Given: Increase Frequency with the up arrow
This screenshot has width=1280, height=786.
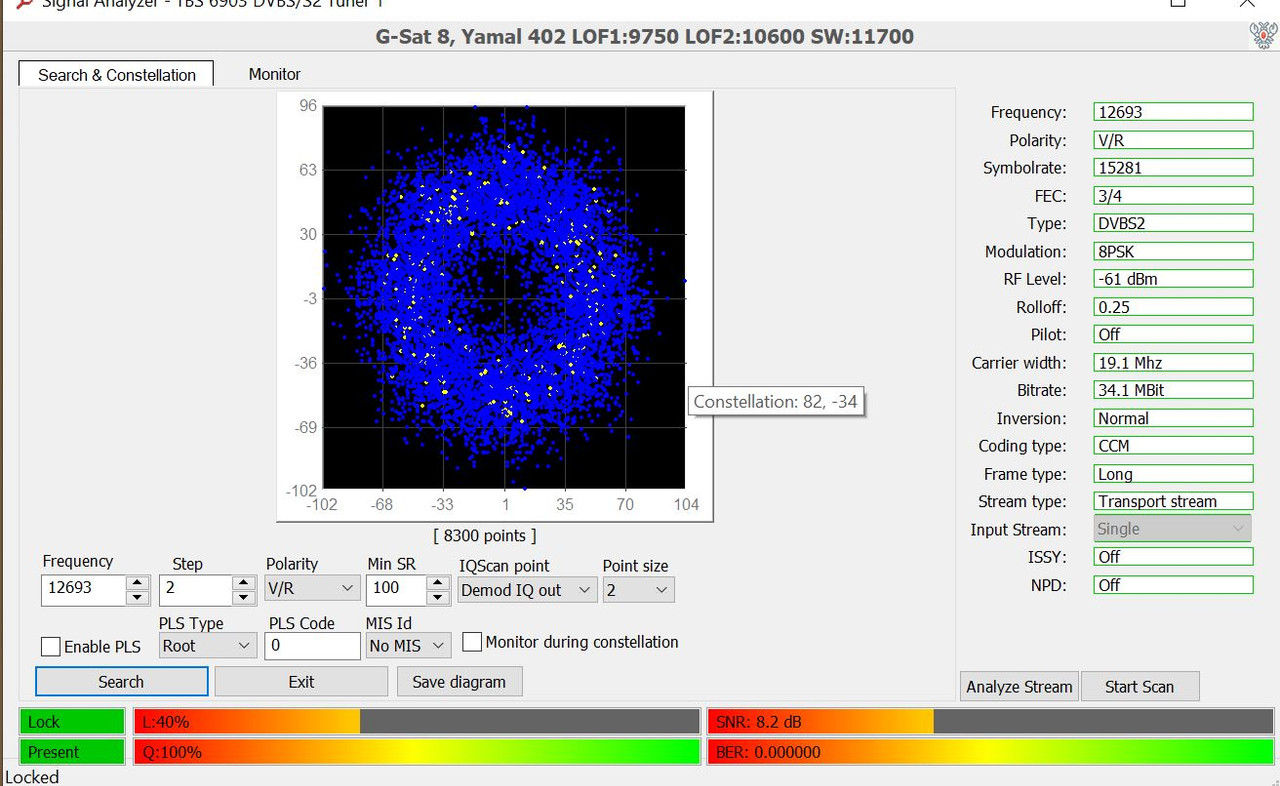Looking at the screenshot, I should [x=138, y=582].
